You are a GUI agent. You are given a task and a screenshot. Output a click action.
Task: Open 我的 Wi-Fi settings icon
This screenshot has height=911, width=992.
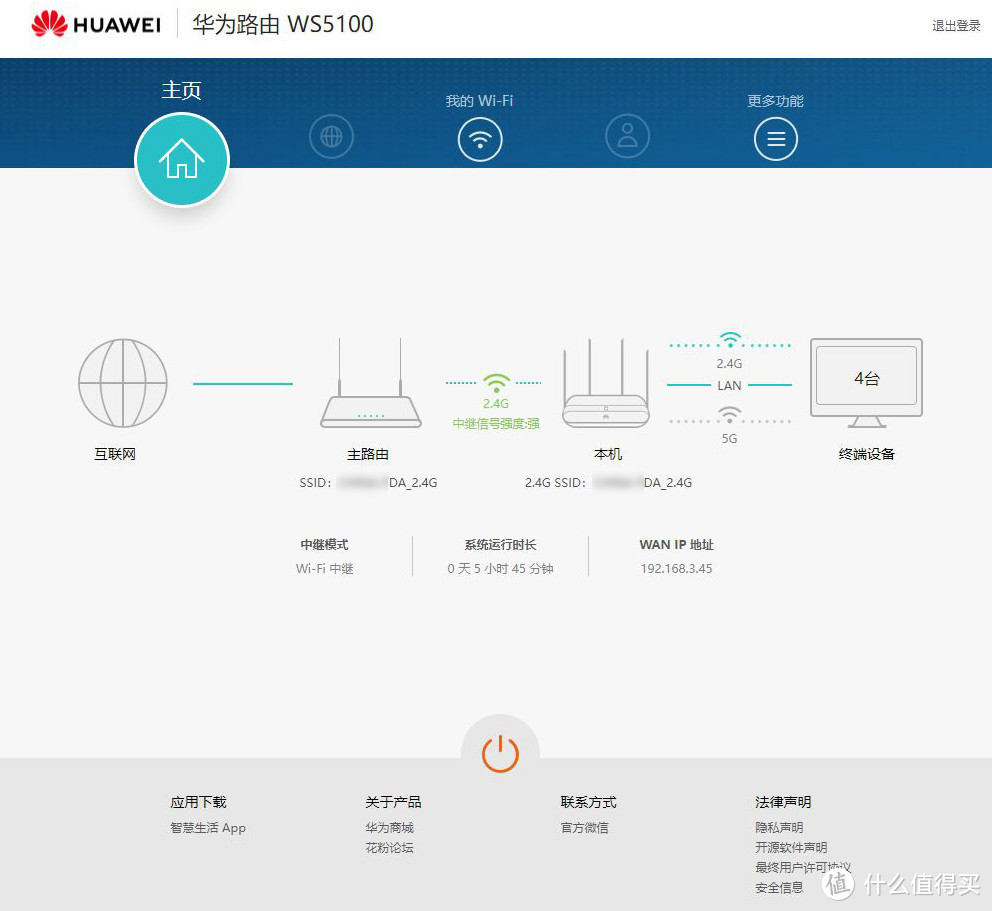480,137
